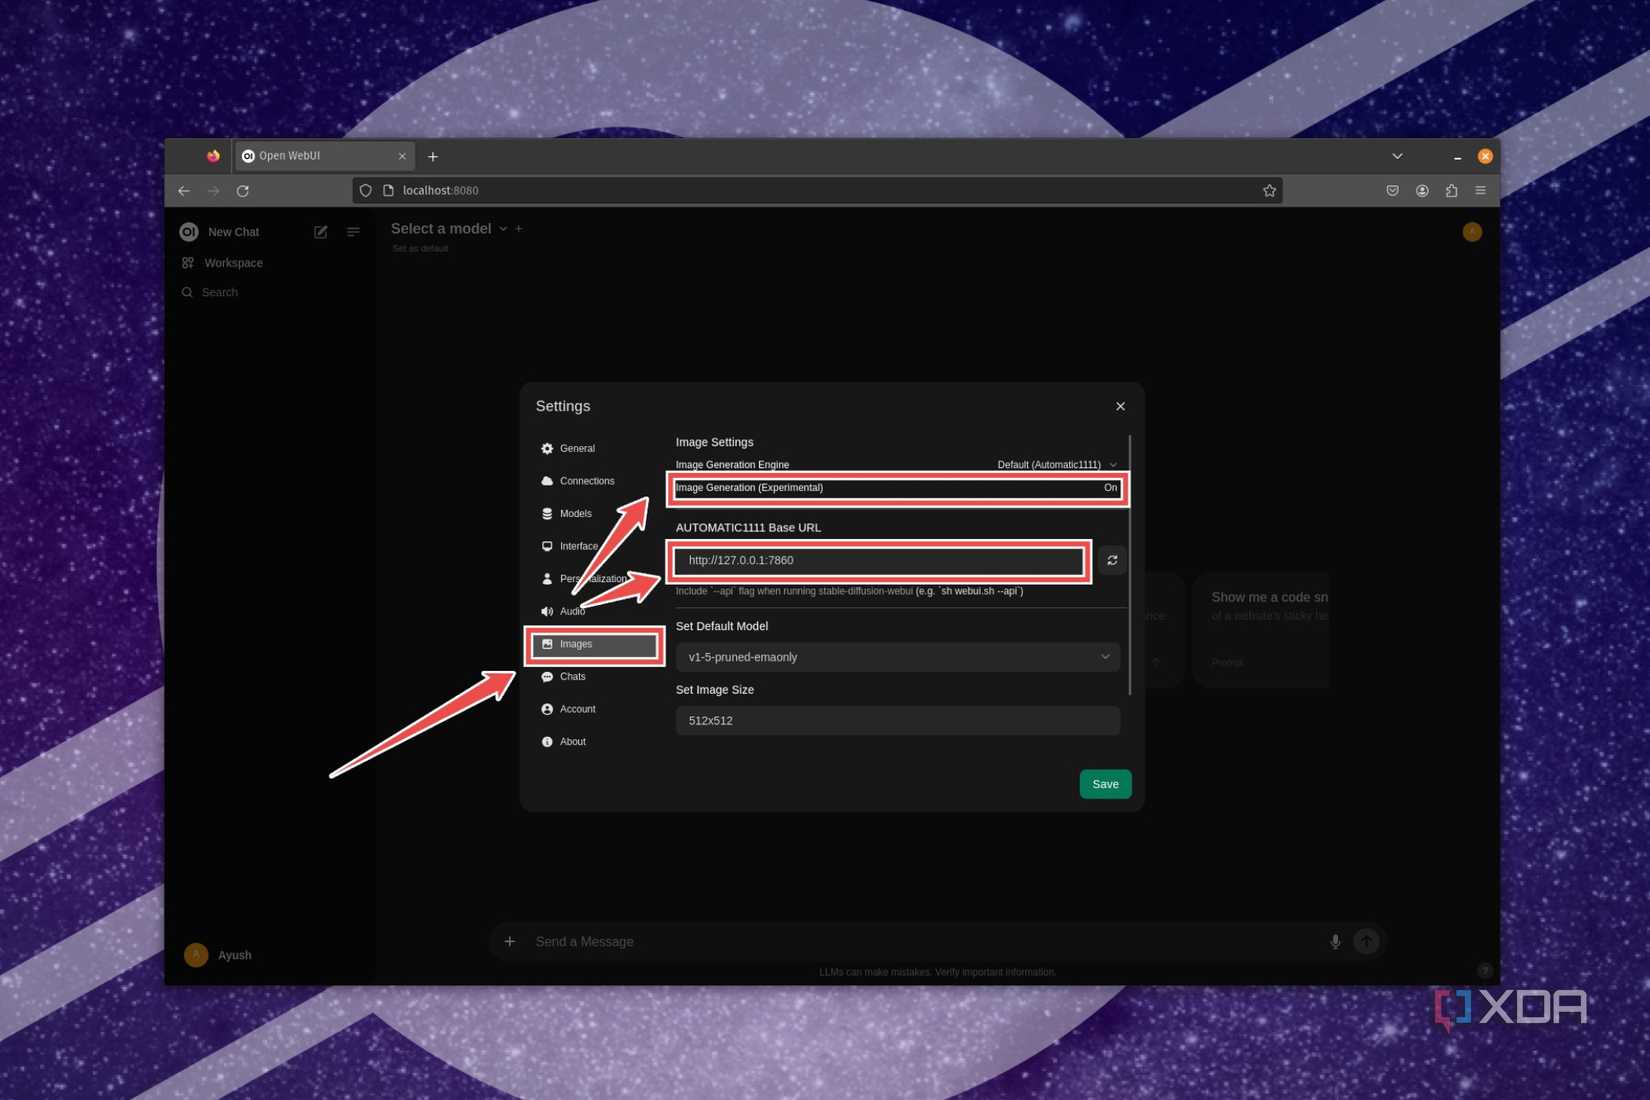Click the Firefox logo icon in tab bar
The image size is (1650, 1100).
click(x=213, y=156)
